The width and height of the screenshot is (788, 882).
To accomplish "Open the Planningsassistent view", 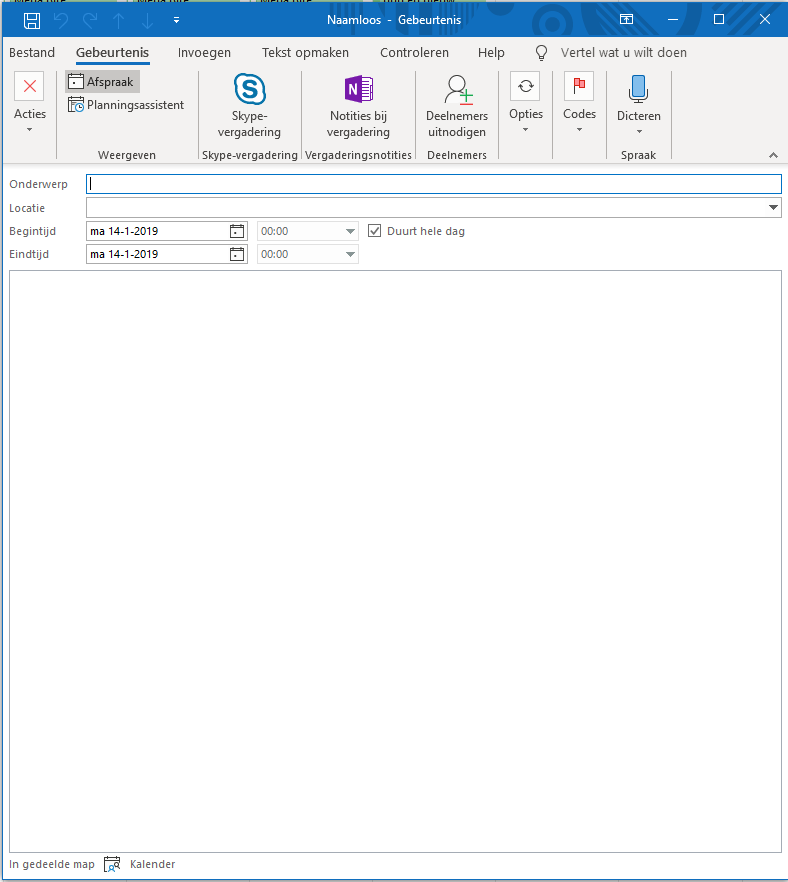I will 126,105.
